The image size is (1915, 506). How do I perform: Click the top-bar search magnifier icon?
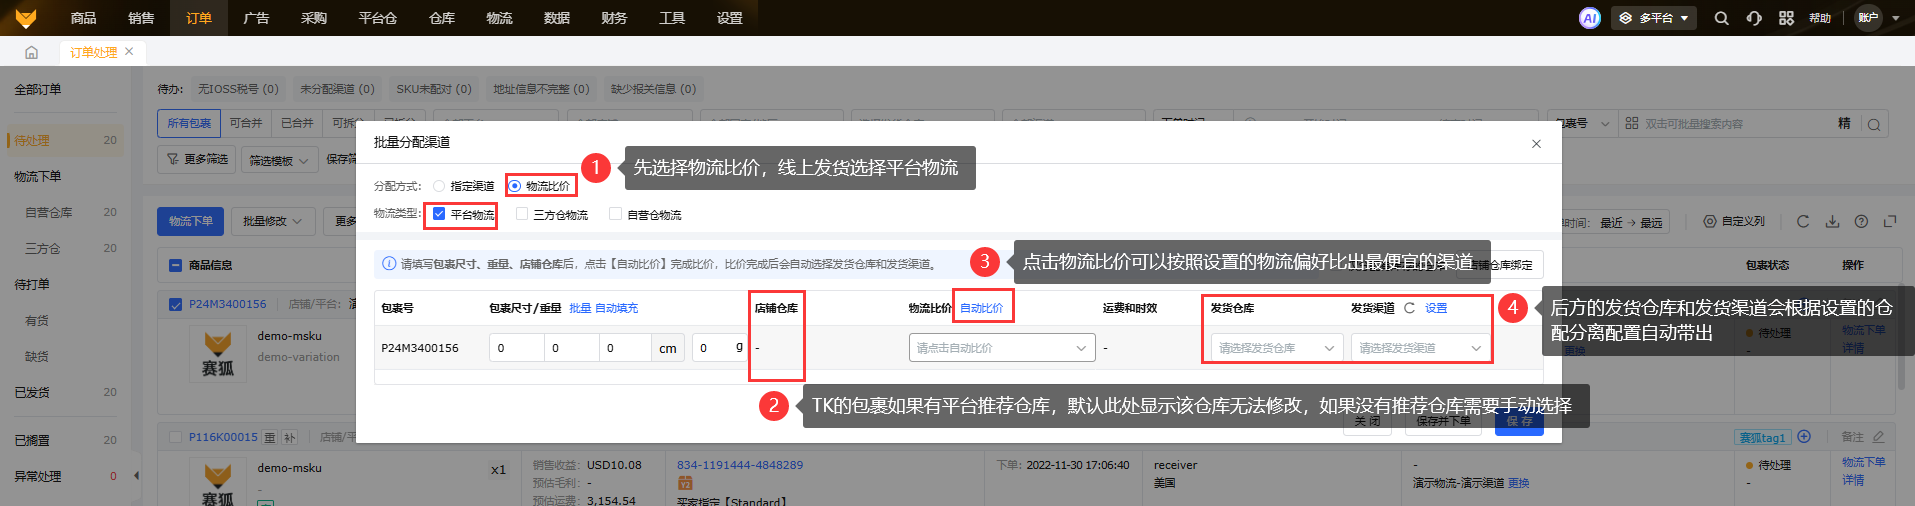(x=1721, y=18)
